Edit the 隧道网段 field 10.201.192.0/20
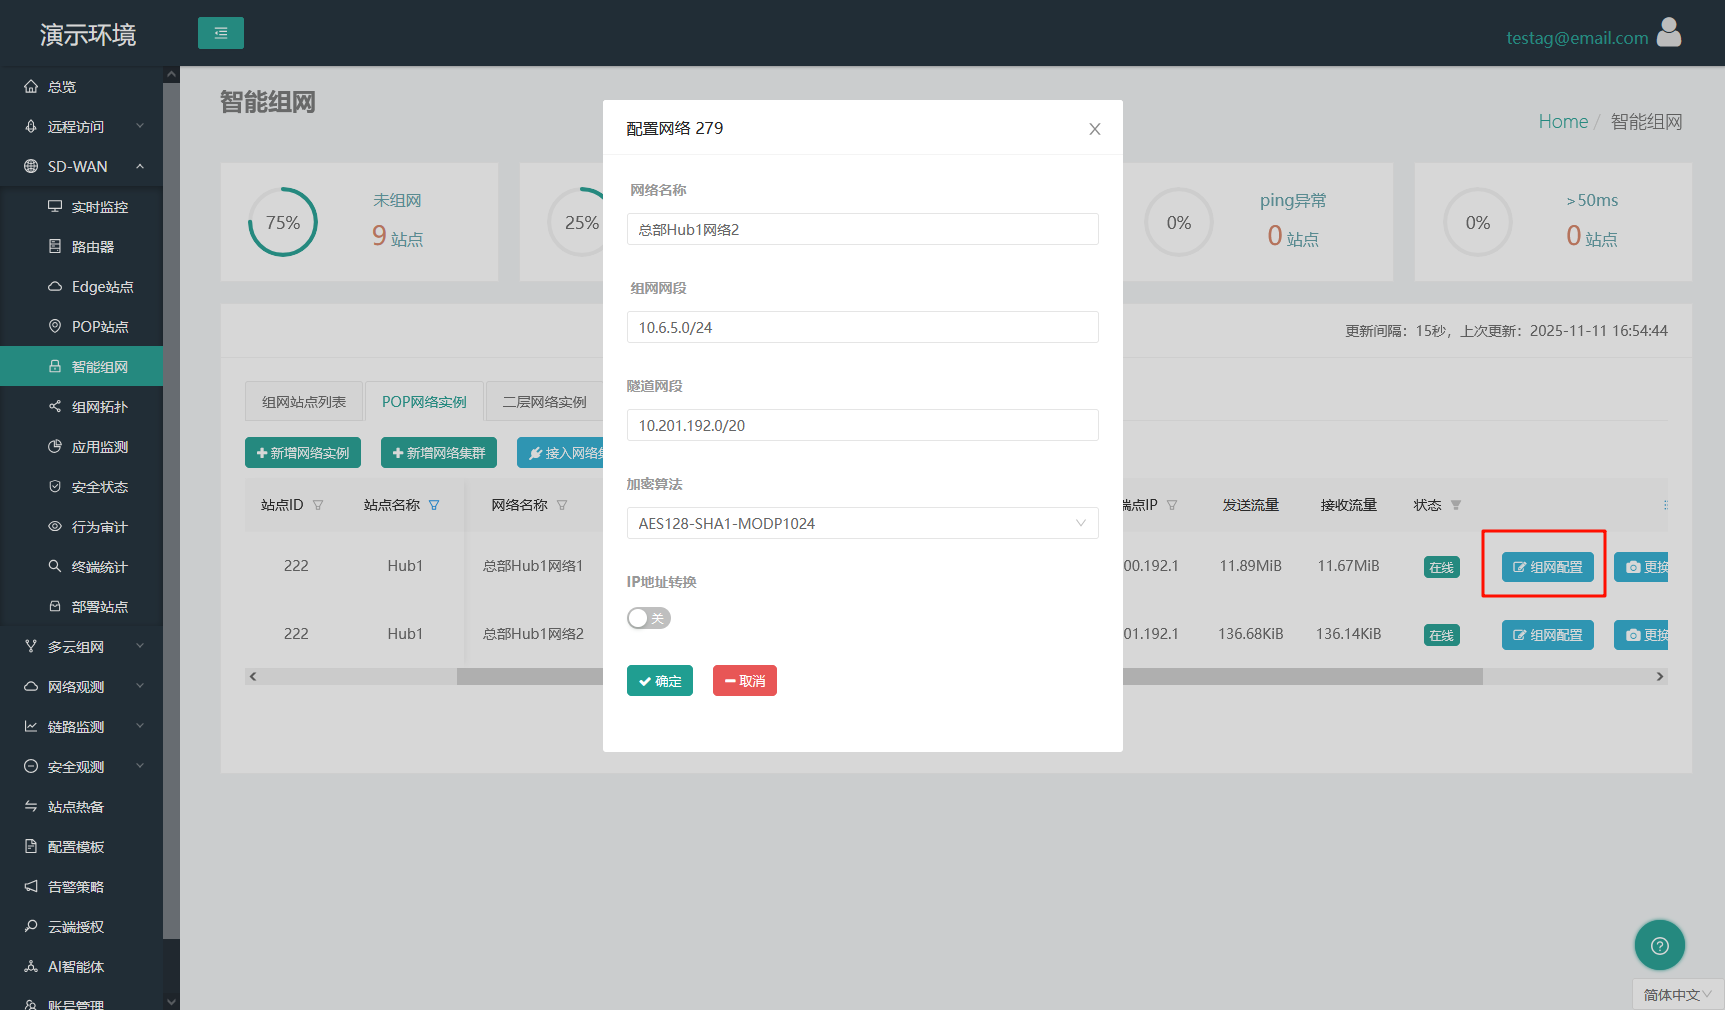Screen dimensions: 1725x1010 pyautogui.click(x=862, y=425)
